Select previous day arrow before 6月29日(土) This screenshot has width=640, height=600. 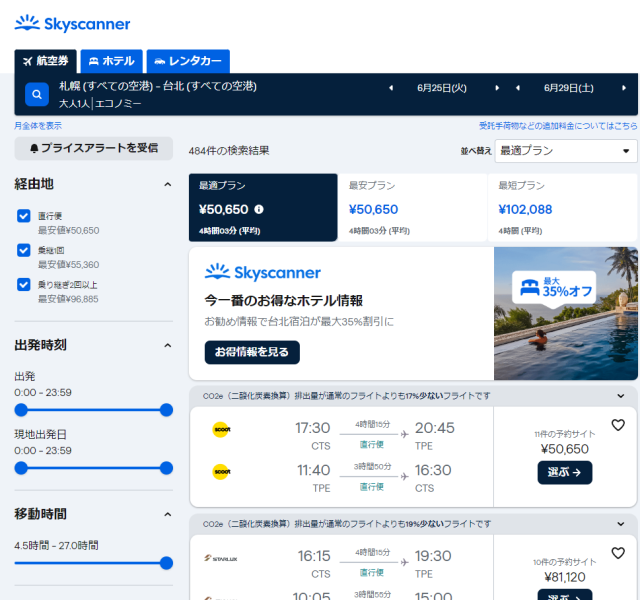[x=517, y=88]
